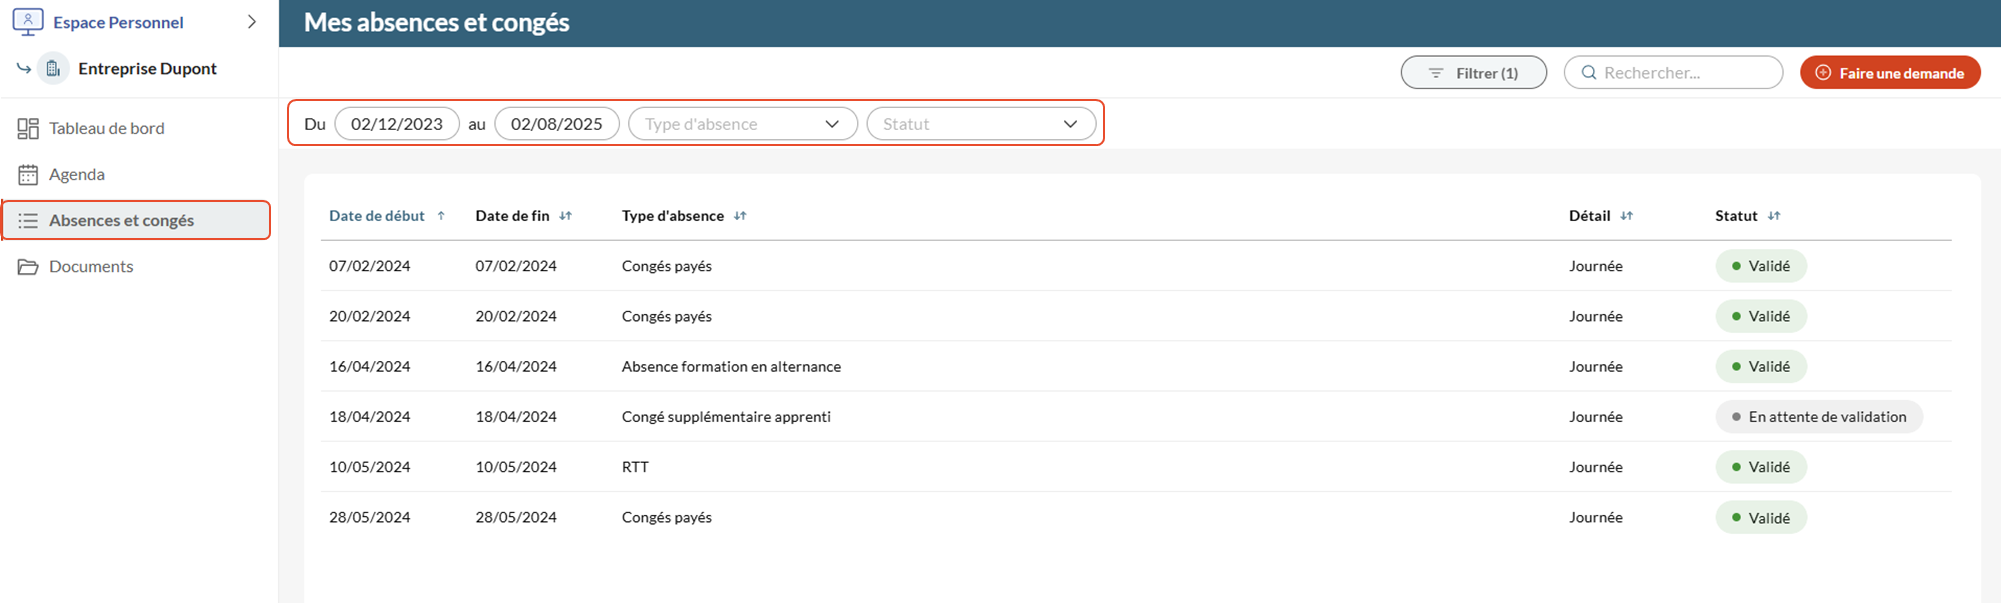Screen dimensions: 2001x603
Task: Go to the Agenda menu item
Action: point(77,174)
